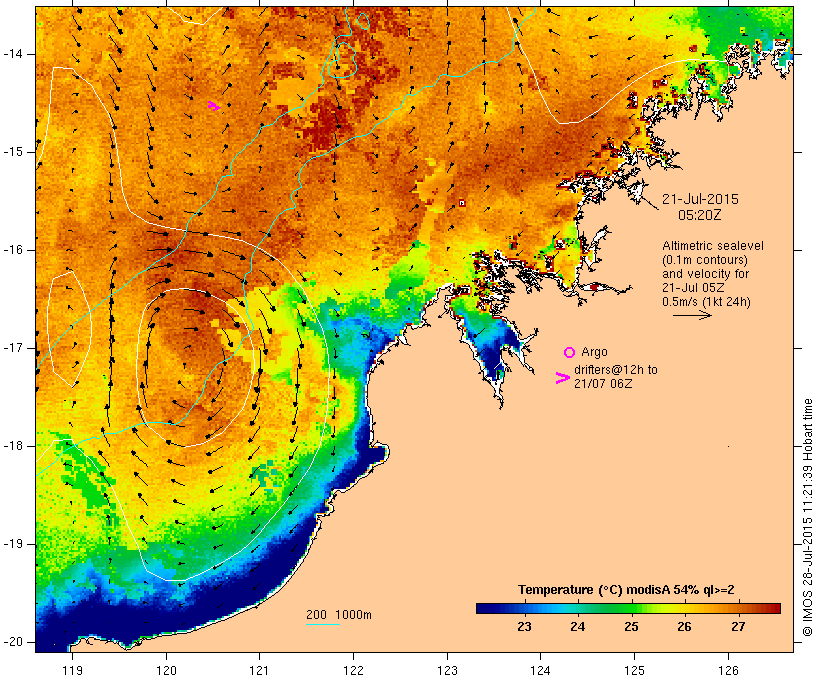This screenshot has width=820, height=680.
Task: Click the magenta drifter arrow legend symbol
Action: pyautogui.click(x=562, y=378)
